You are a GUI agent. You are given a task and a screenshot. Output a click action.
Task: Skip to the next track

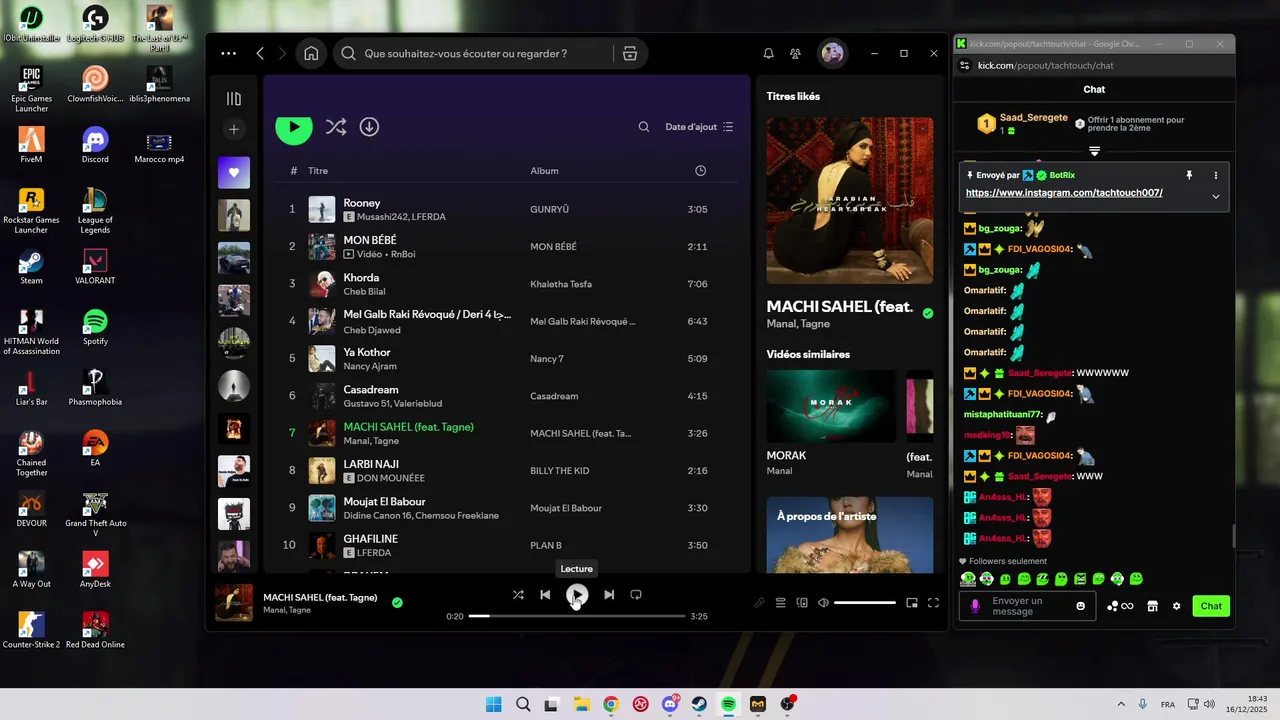click(x=609, y=595)
